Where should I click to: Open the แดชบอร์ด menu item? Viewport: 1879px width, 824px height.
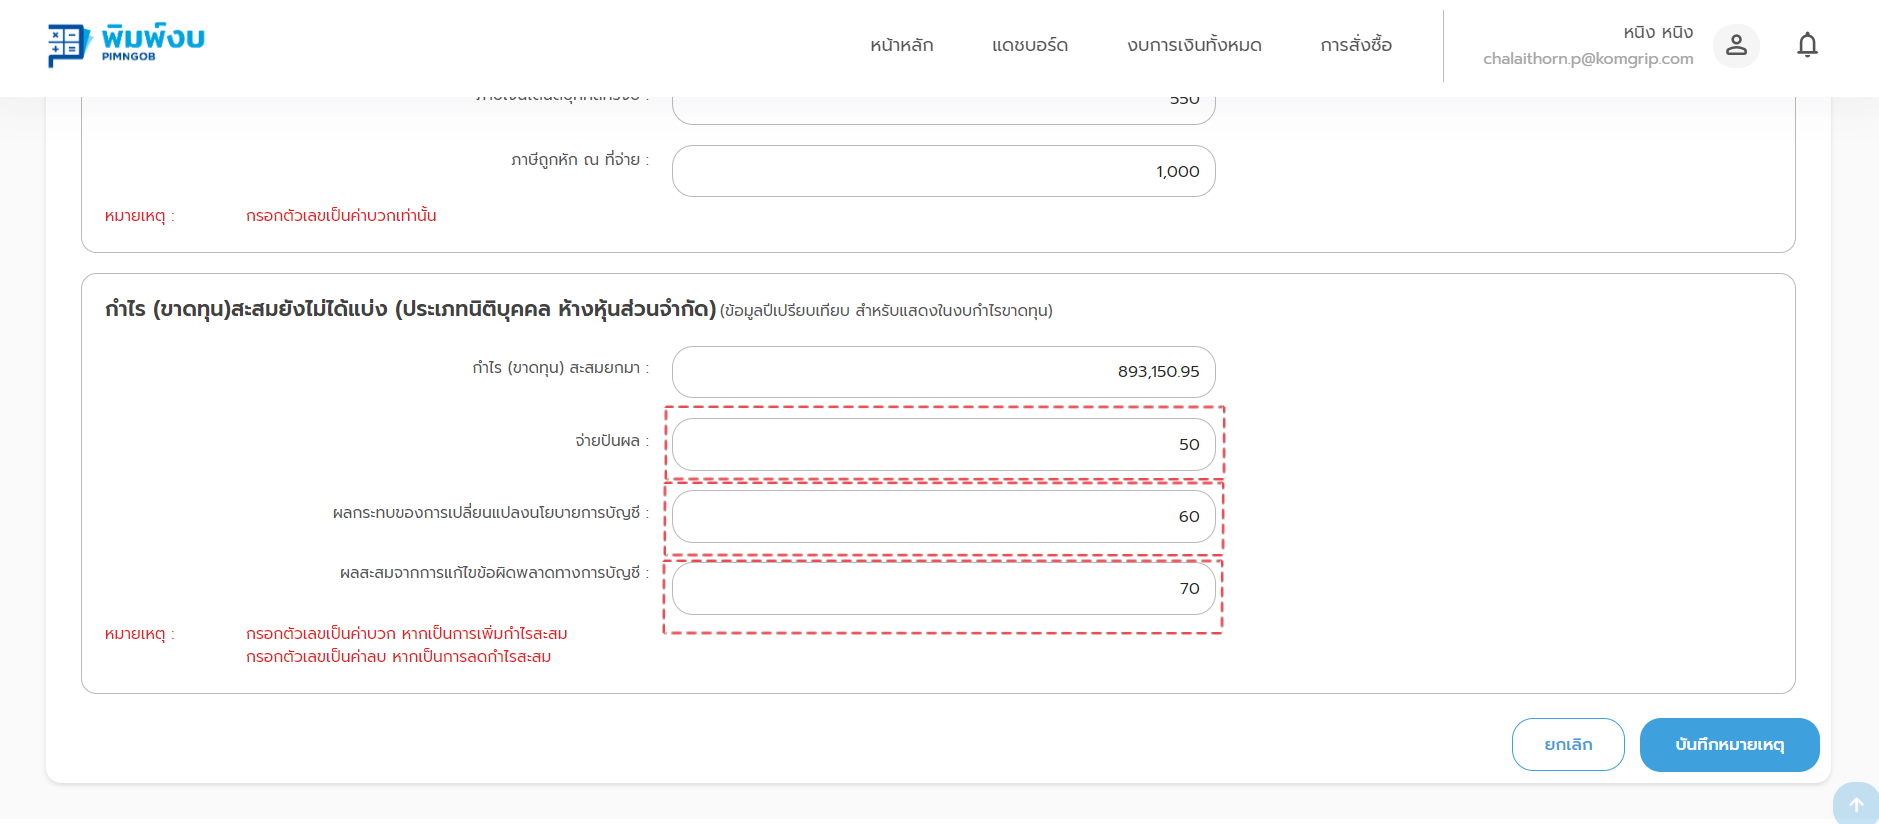click(1029, 45)
